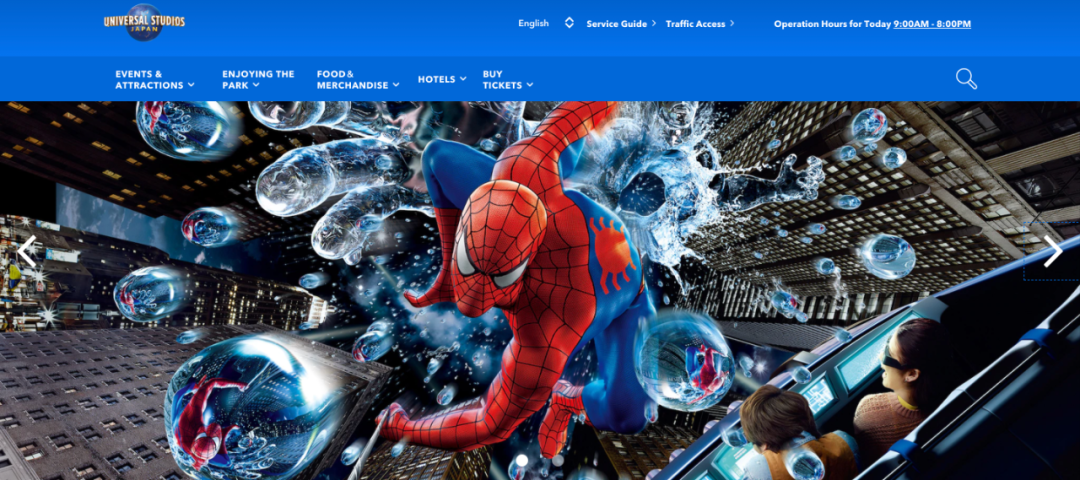Open the search magnifier icon
This screenshot has width=1080, height=480.
966,79
